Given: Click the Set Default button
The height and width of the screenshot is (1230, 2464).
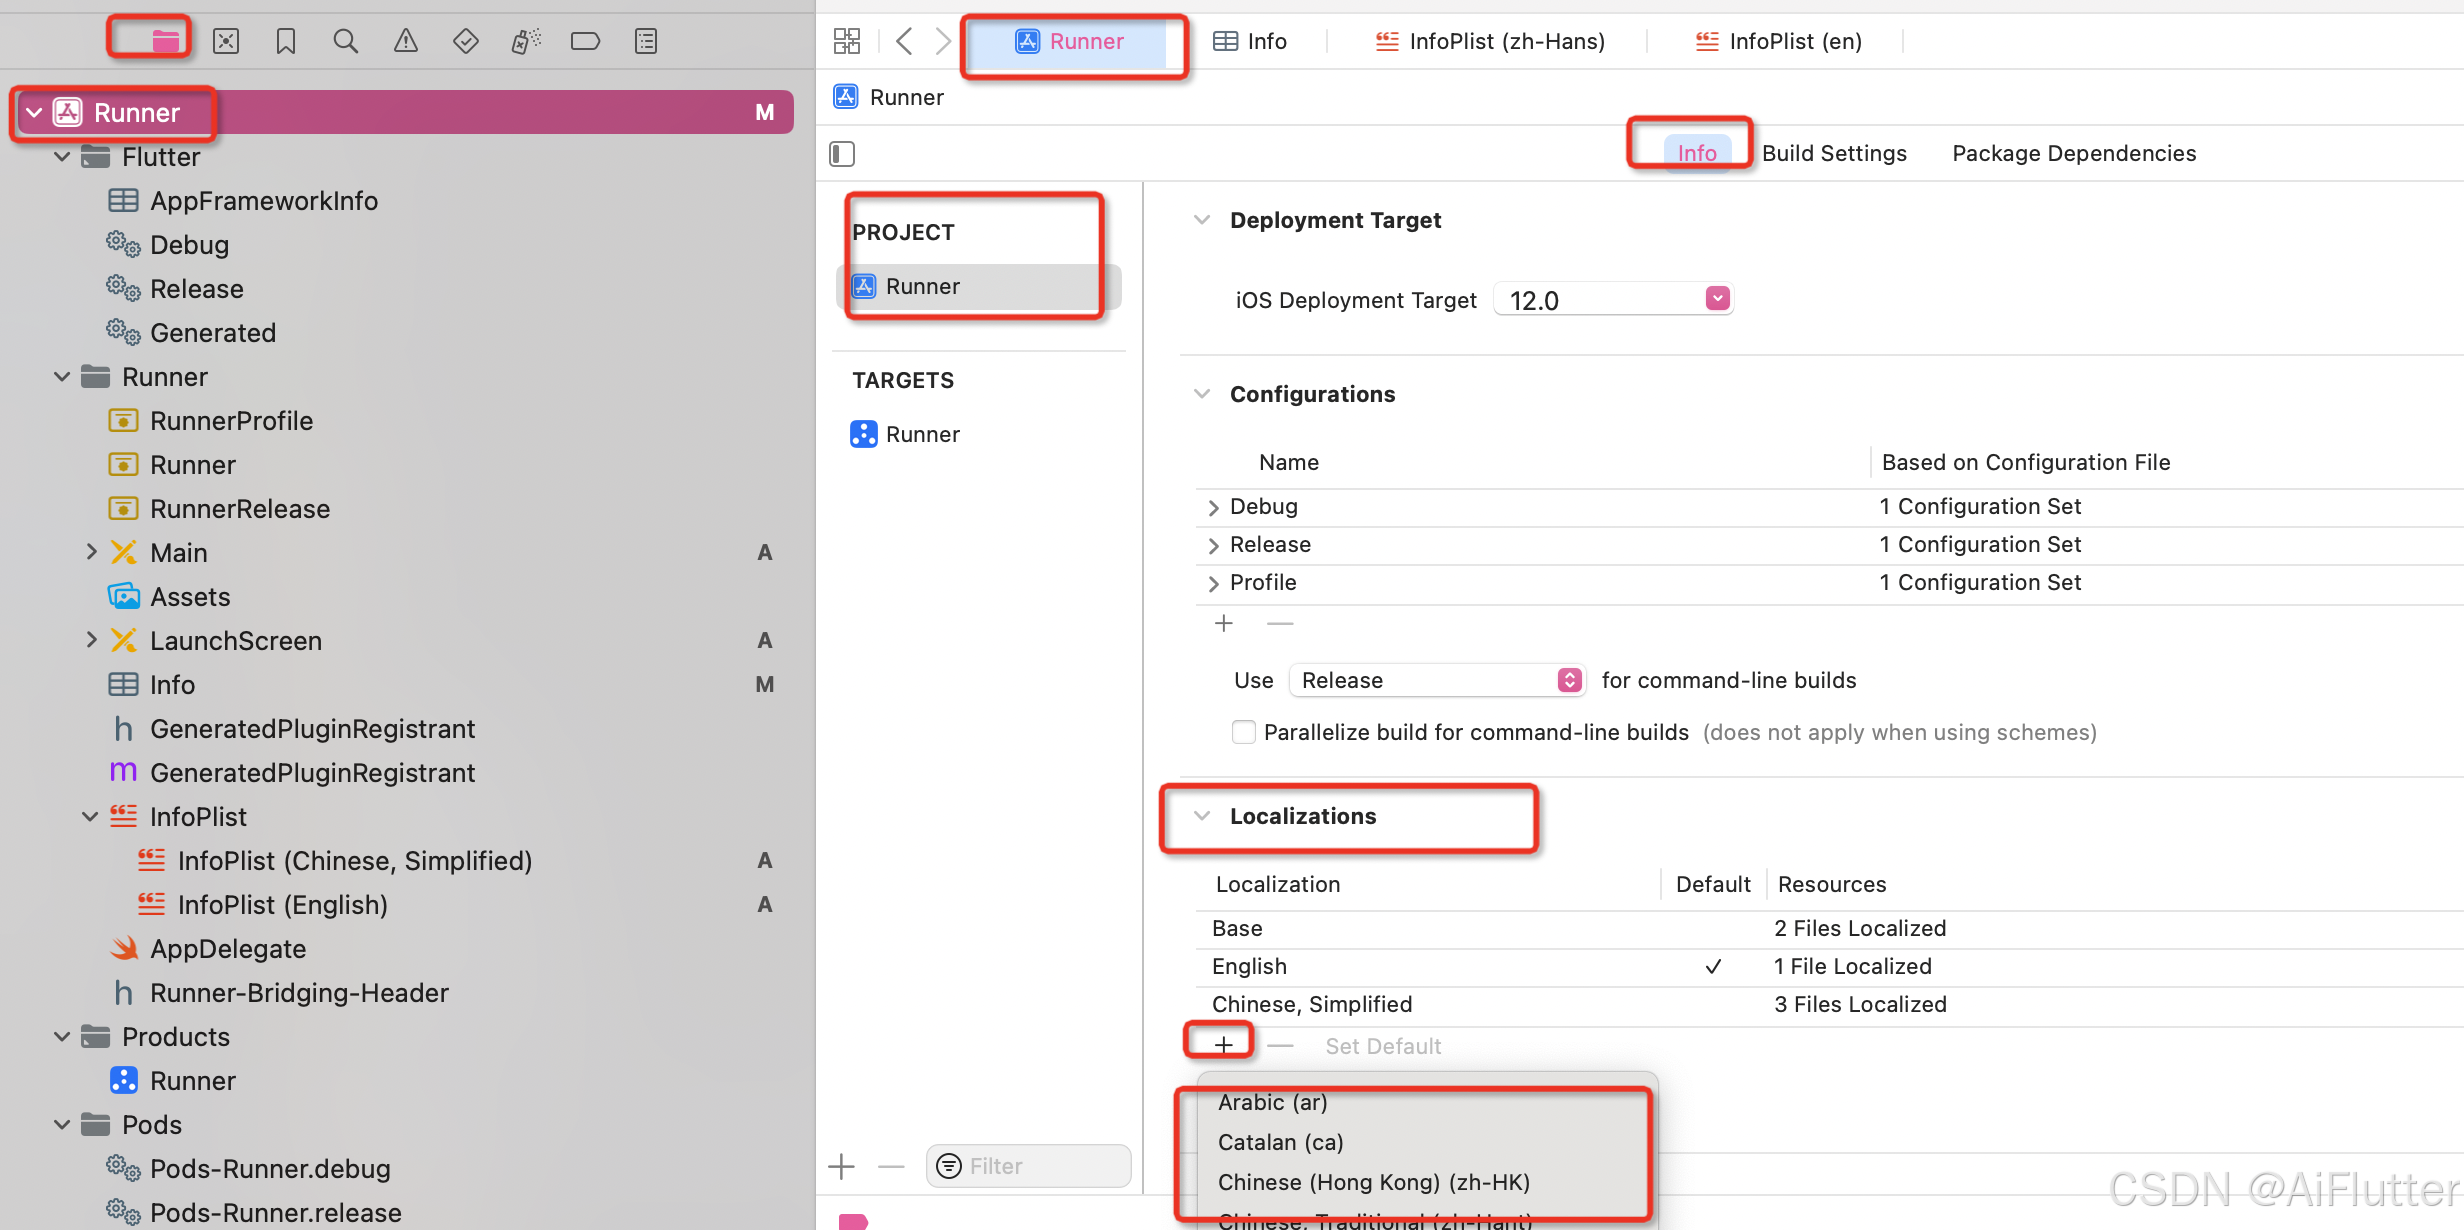Looking at the screenshot, I should [x=1383, y=1046].
